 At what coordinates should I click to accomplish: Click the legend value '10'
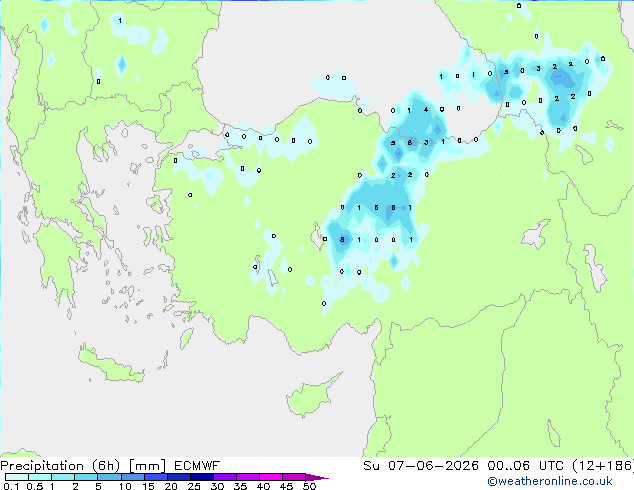[x=125, y=486]
